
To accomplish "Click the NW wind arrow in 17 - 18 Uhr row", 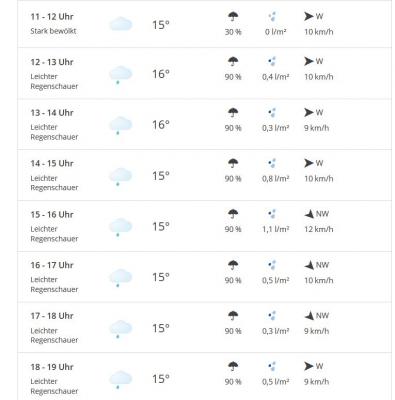I will point(309,316).
